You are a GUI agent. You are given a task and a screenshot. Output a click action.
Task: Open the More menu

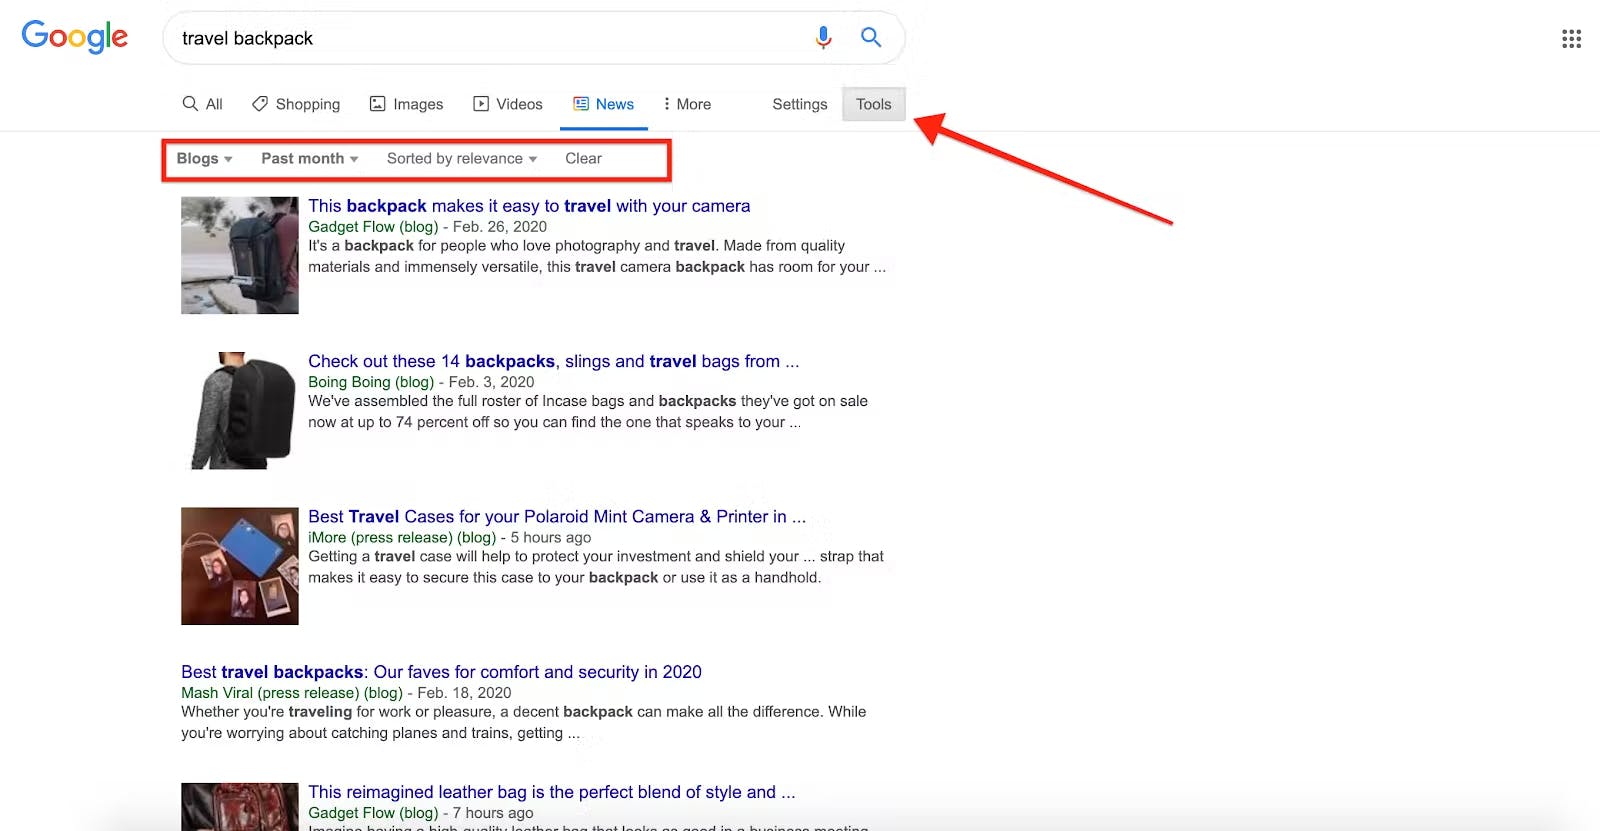(687, 104)
